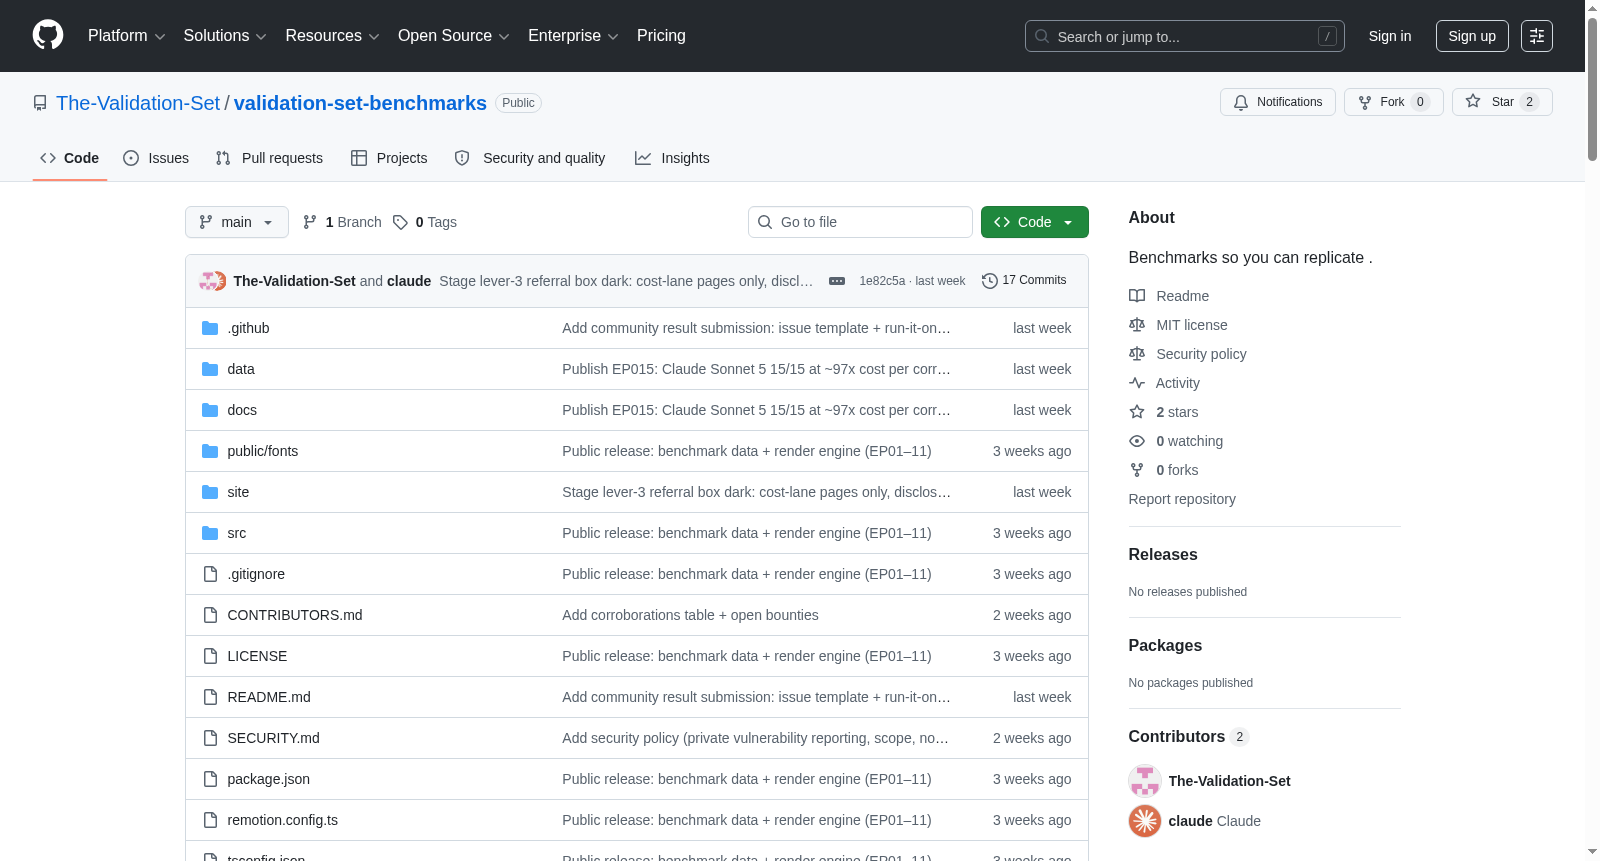Open commit hash 1e82c5a
This screenshot has height=861, width=1600.
(882, 281)
